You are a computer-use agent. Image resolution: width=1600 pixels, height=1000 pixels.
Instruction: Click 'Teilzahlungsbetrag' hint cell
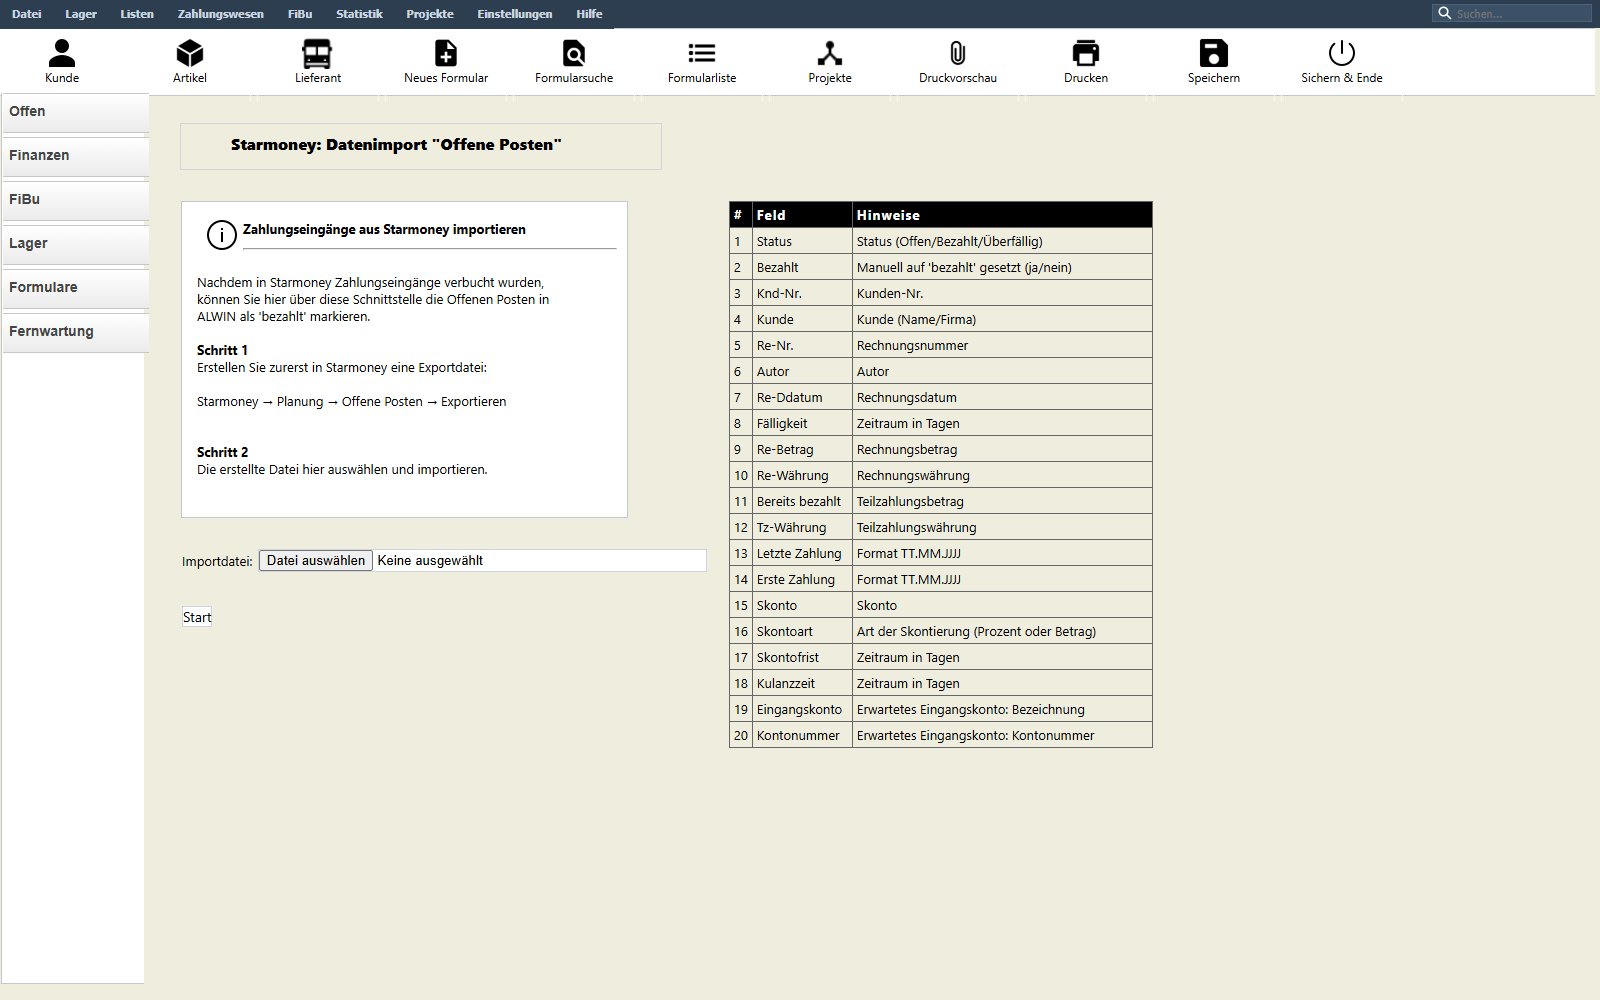(x=1002, y=501)
